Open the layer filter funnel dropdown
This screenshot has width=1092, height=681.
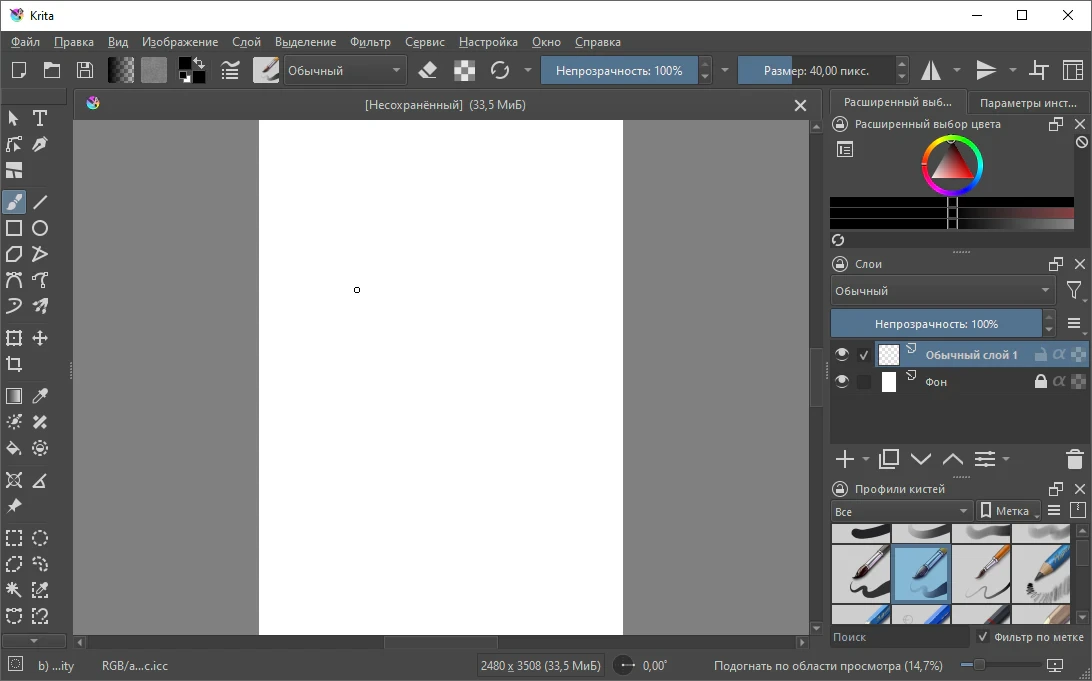pyautogui.click(x=1075, y=291)
